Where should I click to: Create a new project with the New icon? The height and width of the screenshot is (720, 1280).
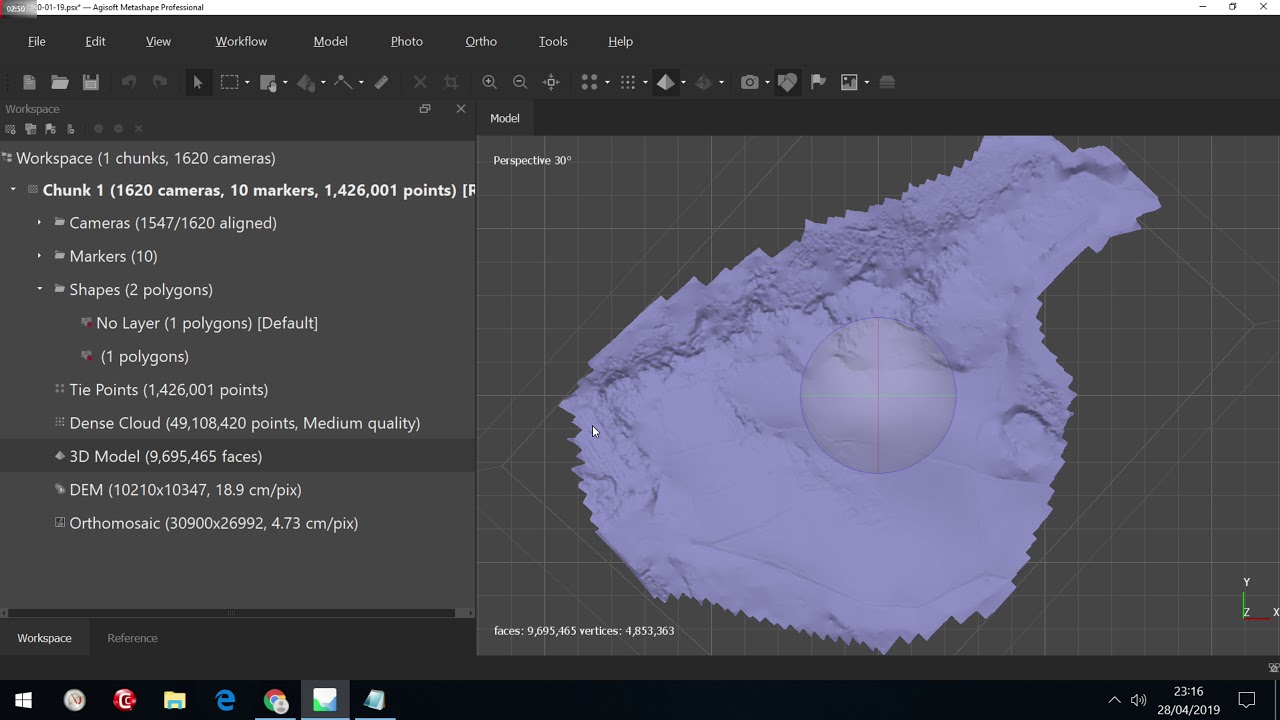coord(29,82)
